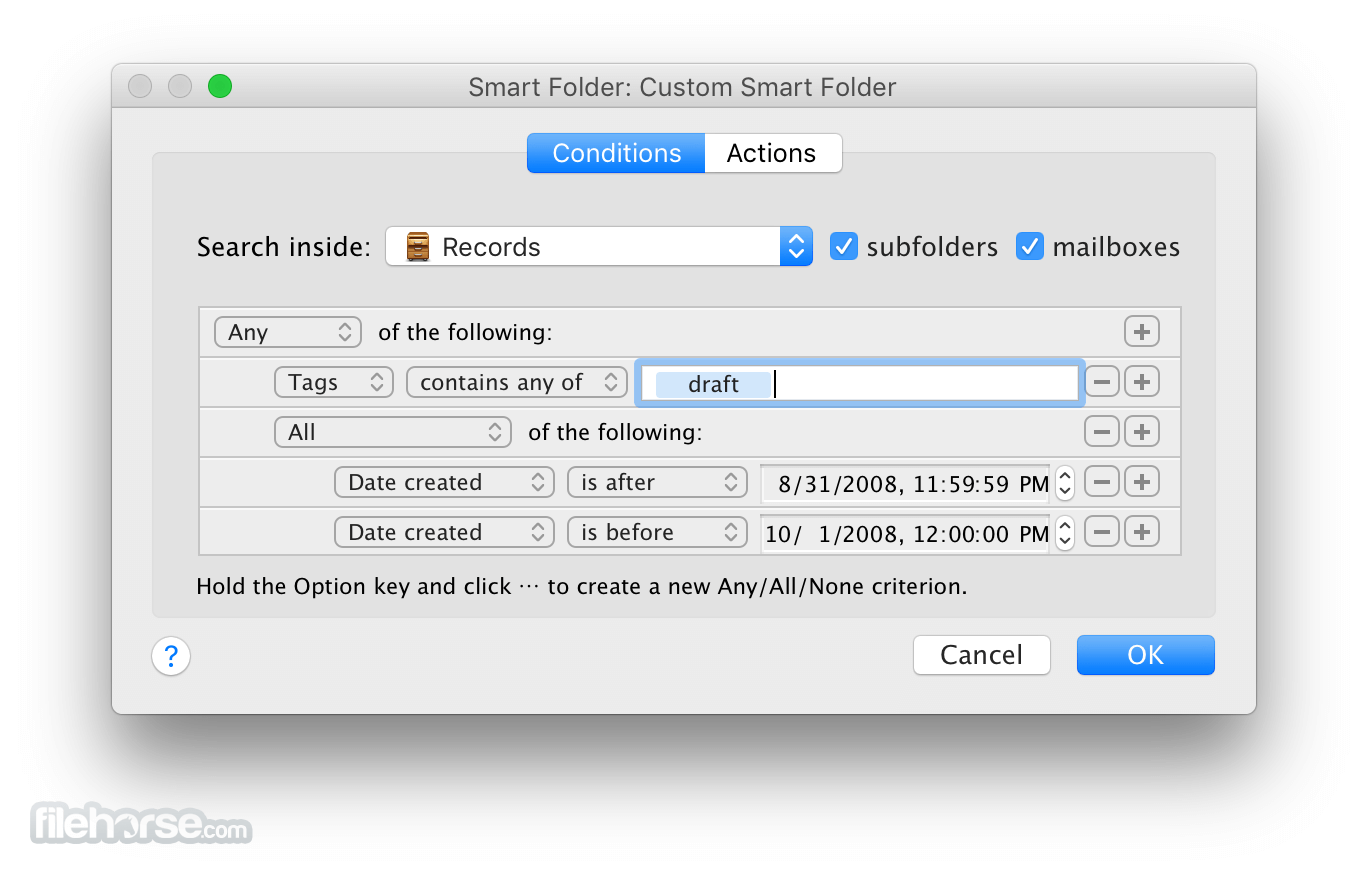Open the Records search location dropdown
The width and height of the screenshot is (1368, 874).
pyautogui.click(x=598, y=246)
